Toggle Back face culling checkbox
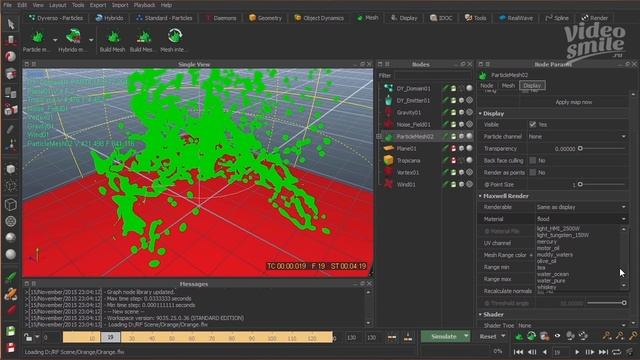The image size is (640, 360). 533,160
